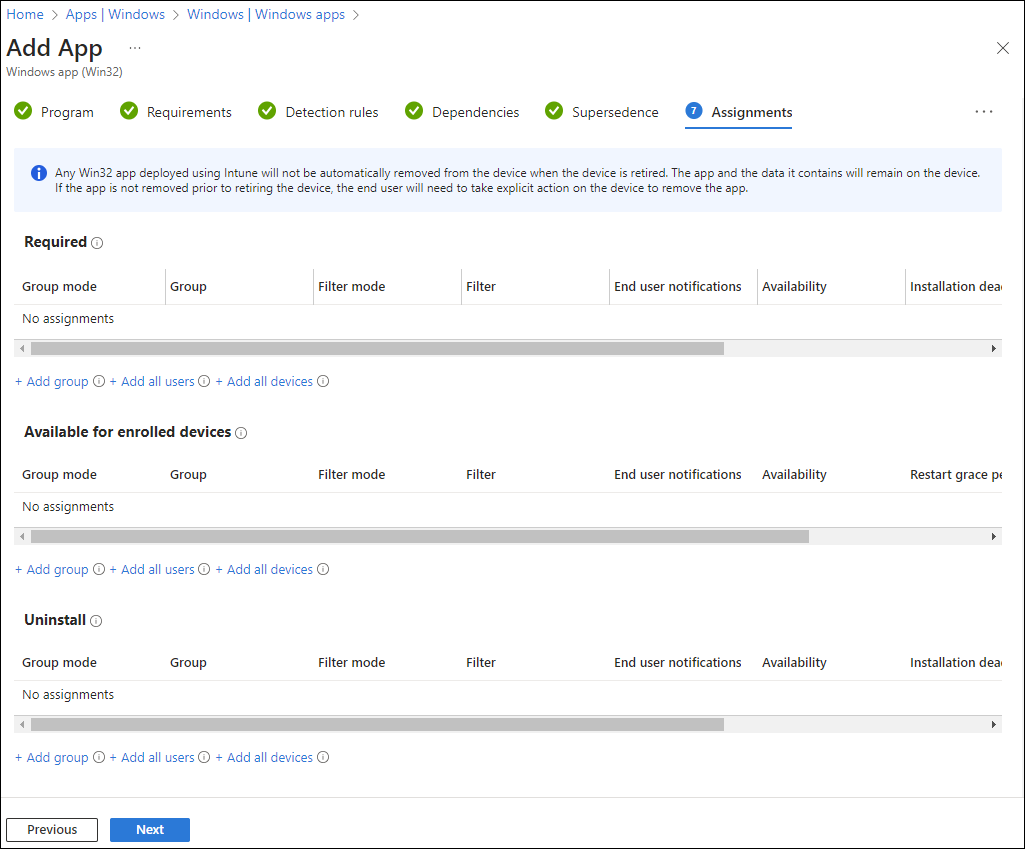Screen dimensions: 1025x849
Task: Close the Add App pane with the X
Action: point(1003,48)
